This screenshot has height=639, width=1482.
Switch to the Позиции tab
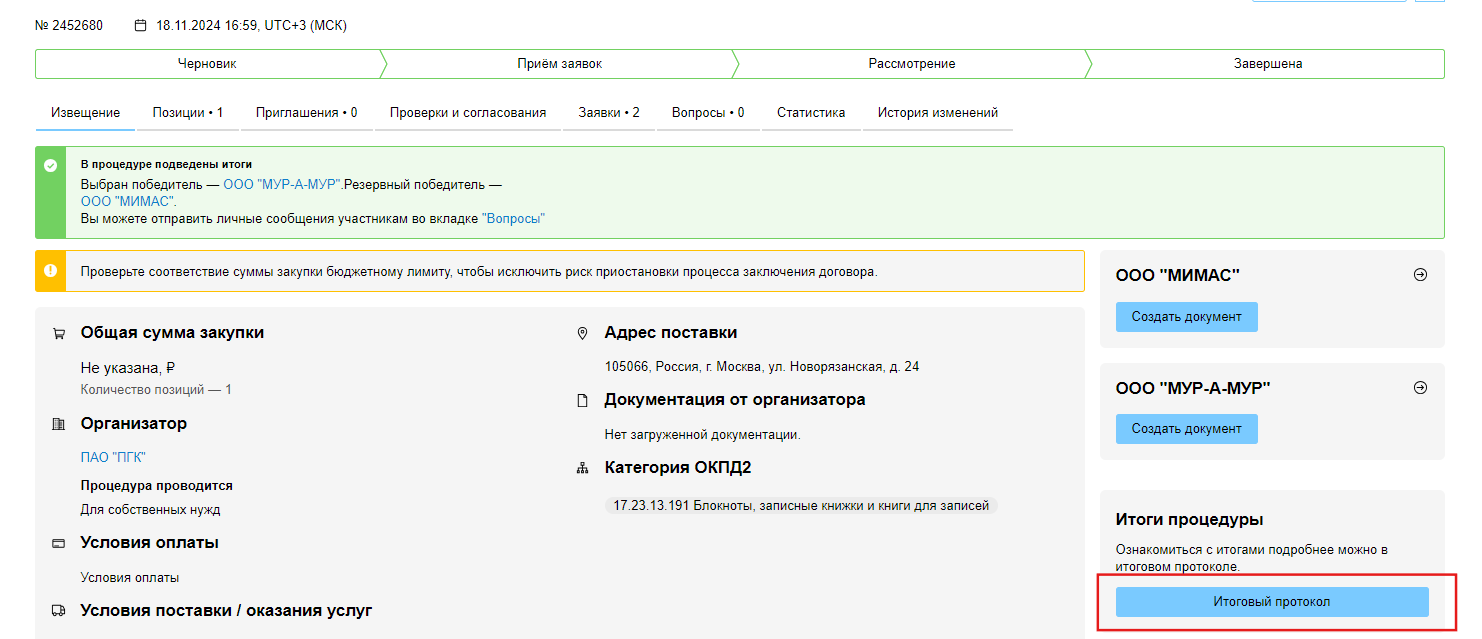pos(187,113)
